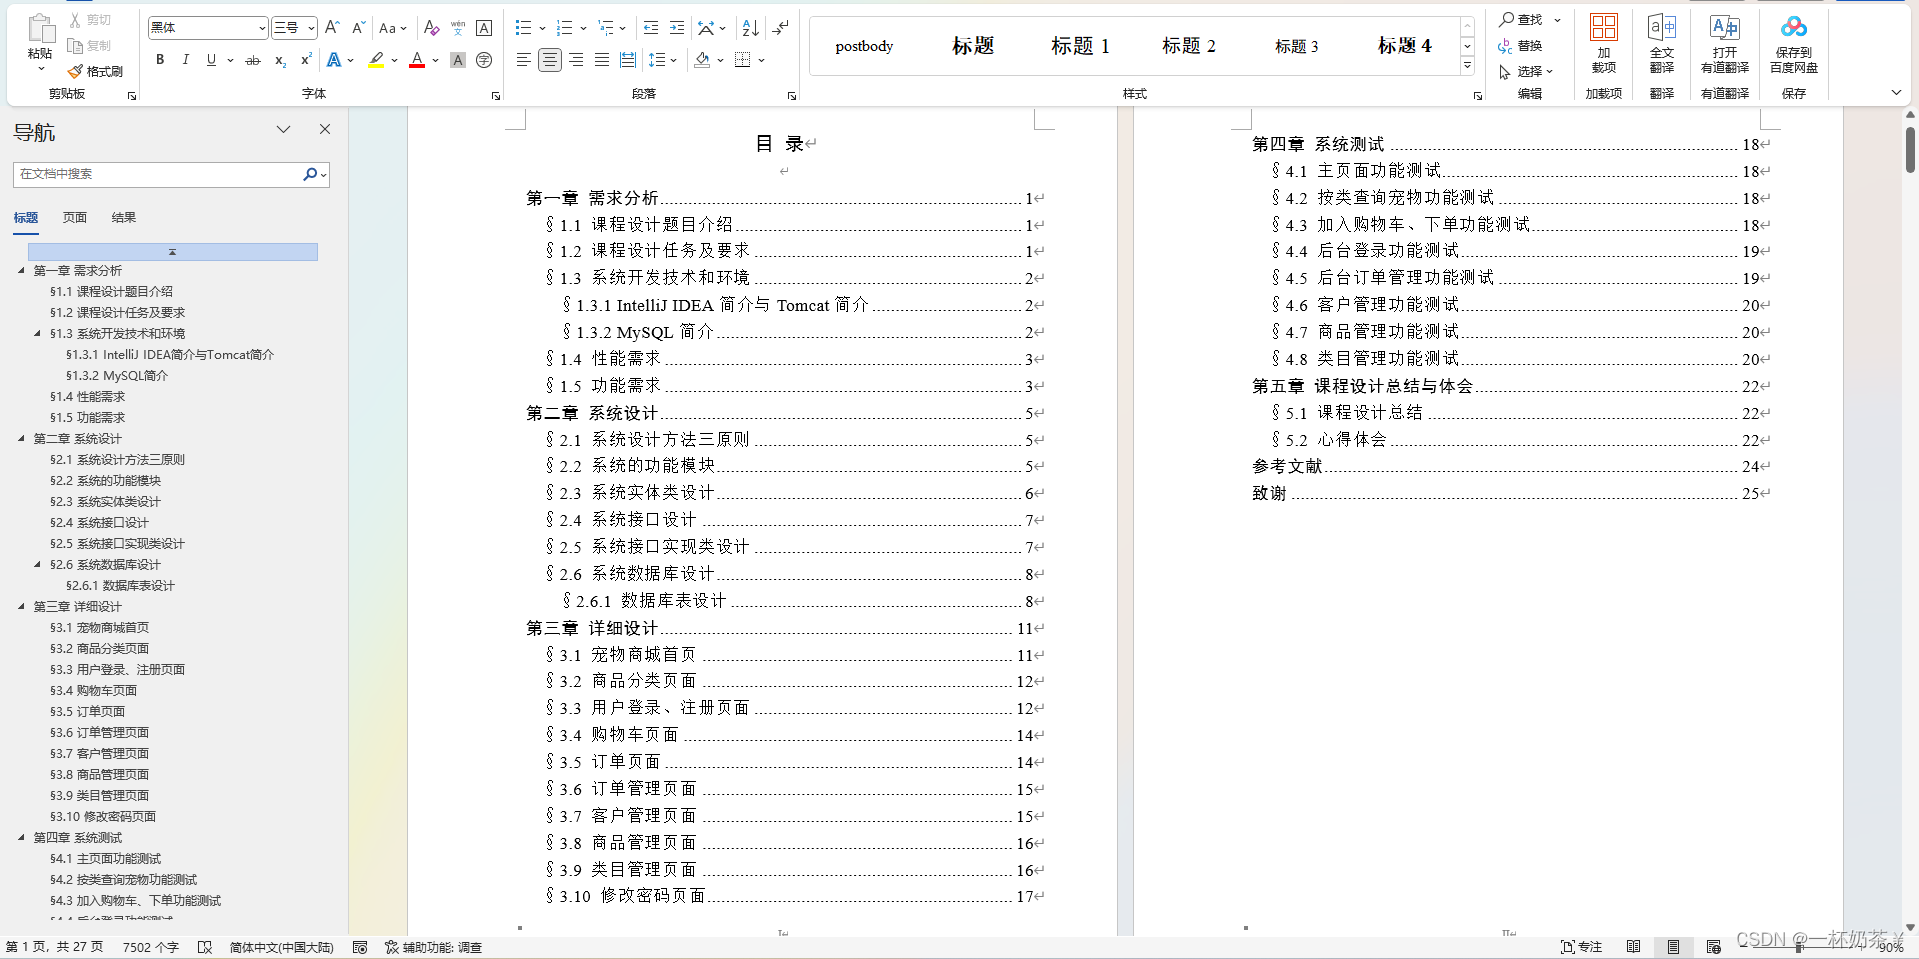Switch to the 结果 tab in navigation pane
This screenshot has height=959, width=1919.
tap(124, 218)
